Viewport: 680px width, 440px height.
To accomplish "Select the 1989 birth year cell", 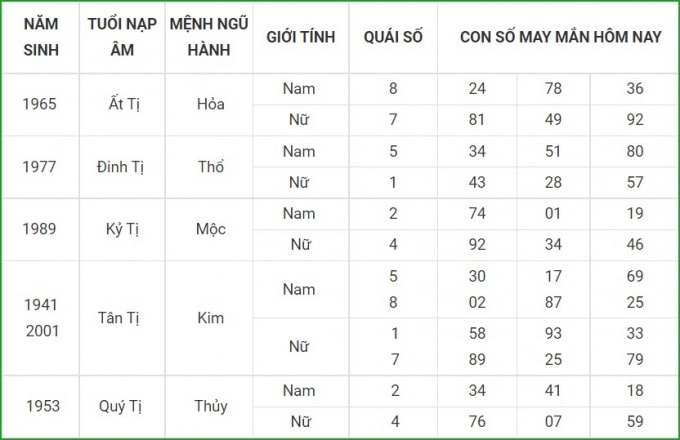I will [41, 229].
